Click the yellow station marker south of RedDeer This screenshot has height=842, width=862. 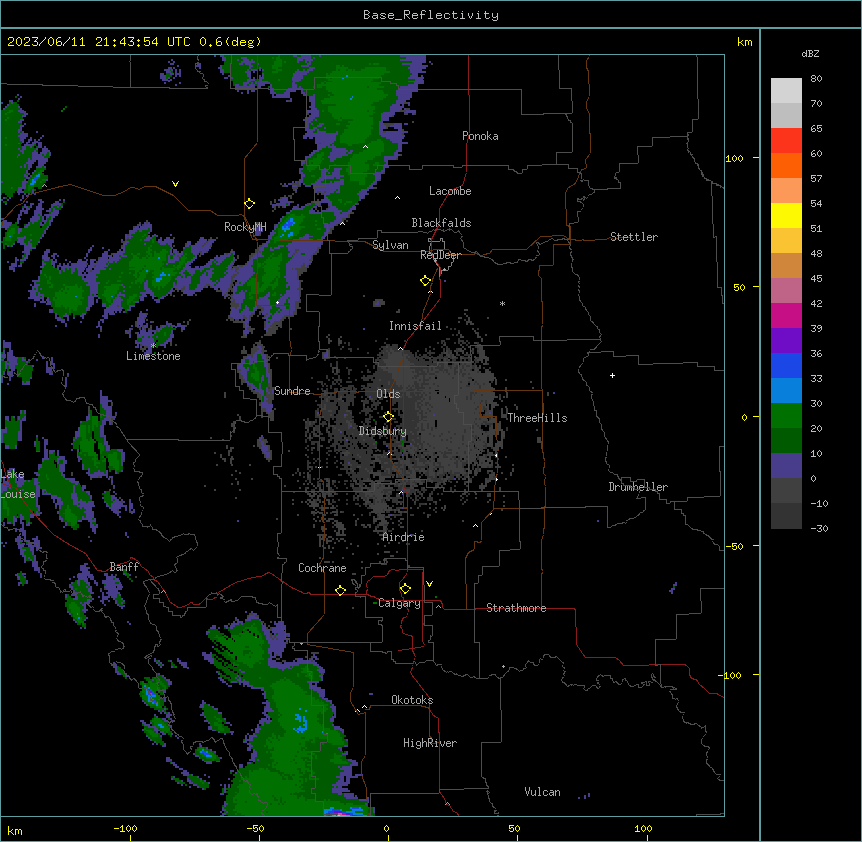[x=426, y=281]
